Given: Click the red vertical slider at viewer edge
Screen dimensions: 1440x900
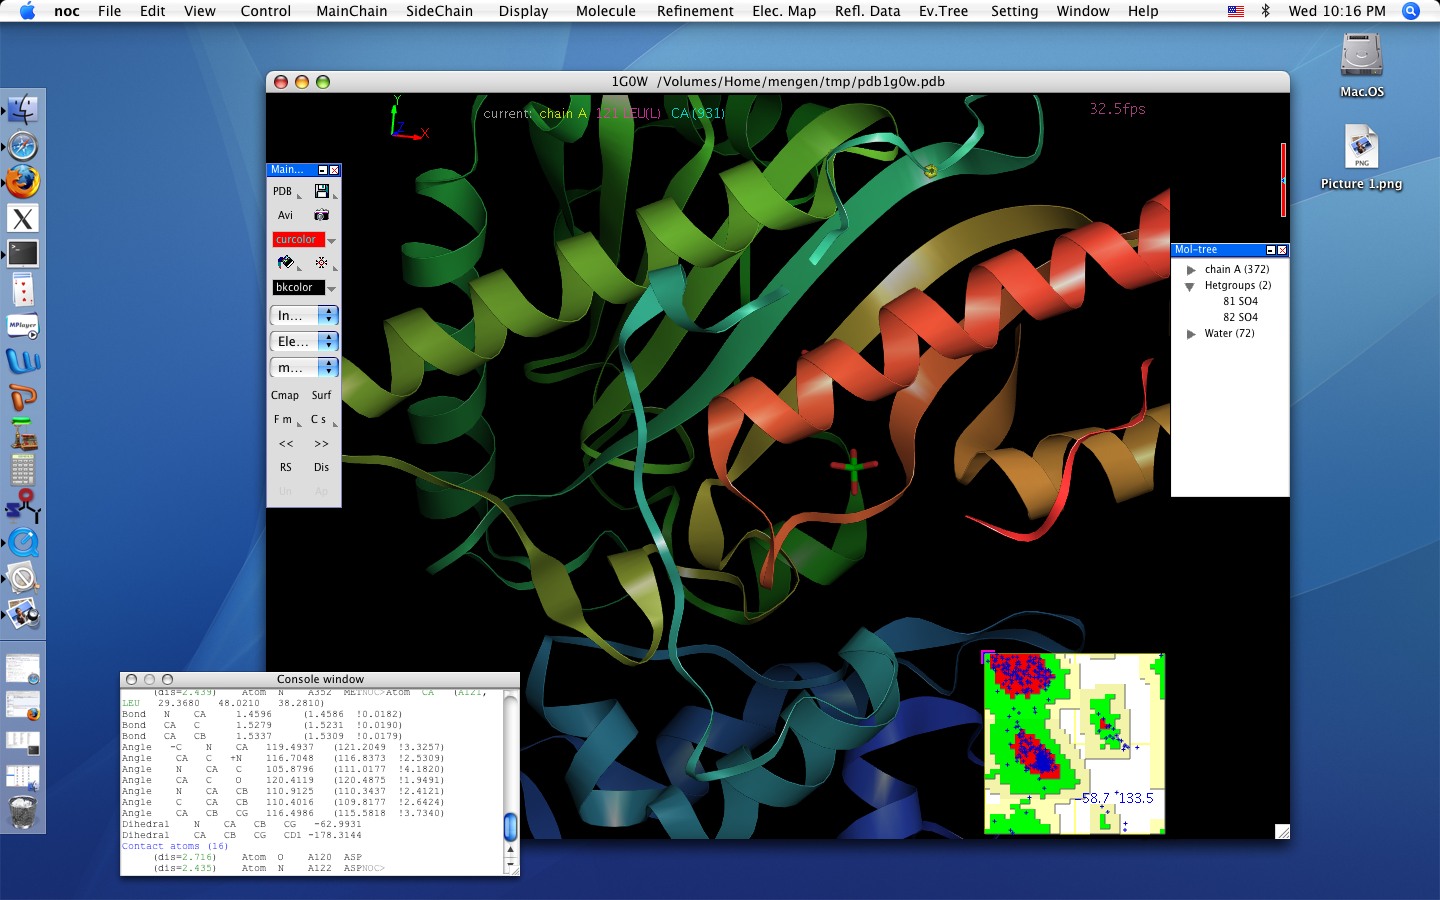Looking at the screenshot, I should click(1283, 180).
